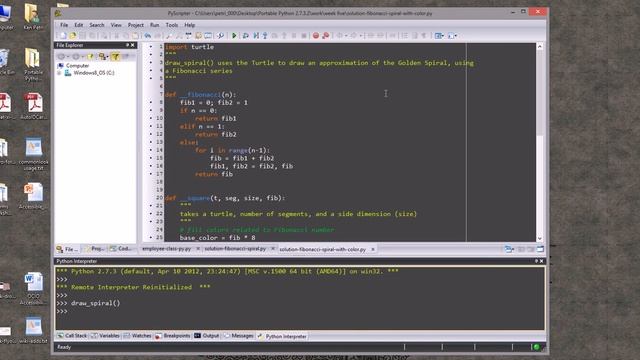Screen dimensions: 640x360
Task: Click the Toggle Breakpoint red circle icon
Action: tap(316, 36)
